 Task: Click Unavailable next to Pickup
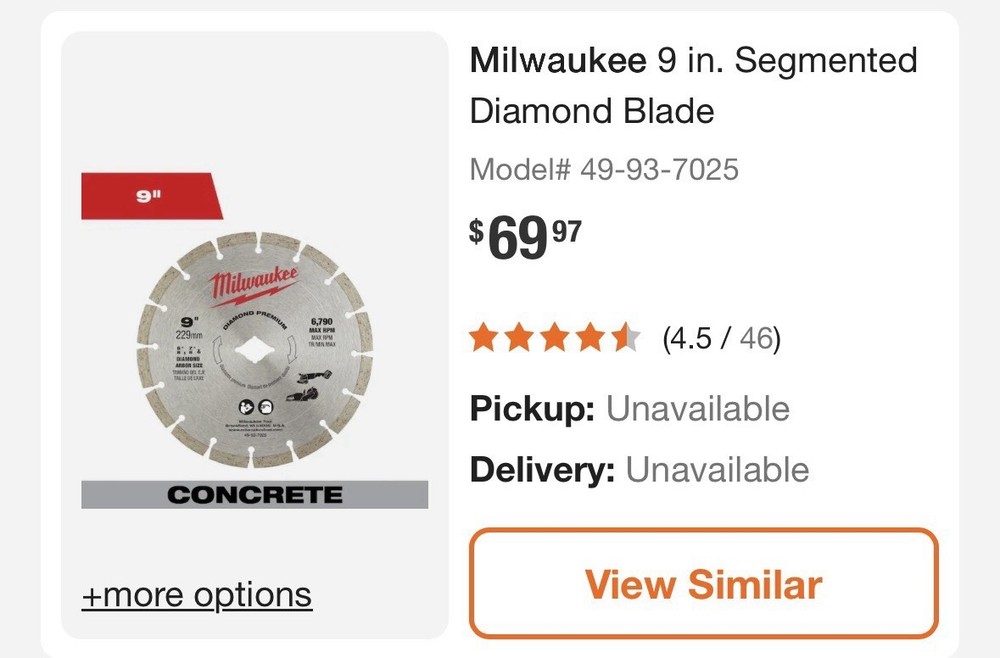click(701, 409)
